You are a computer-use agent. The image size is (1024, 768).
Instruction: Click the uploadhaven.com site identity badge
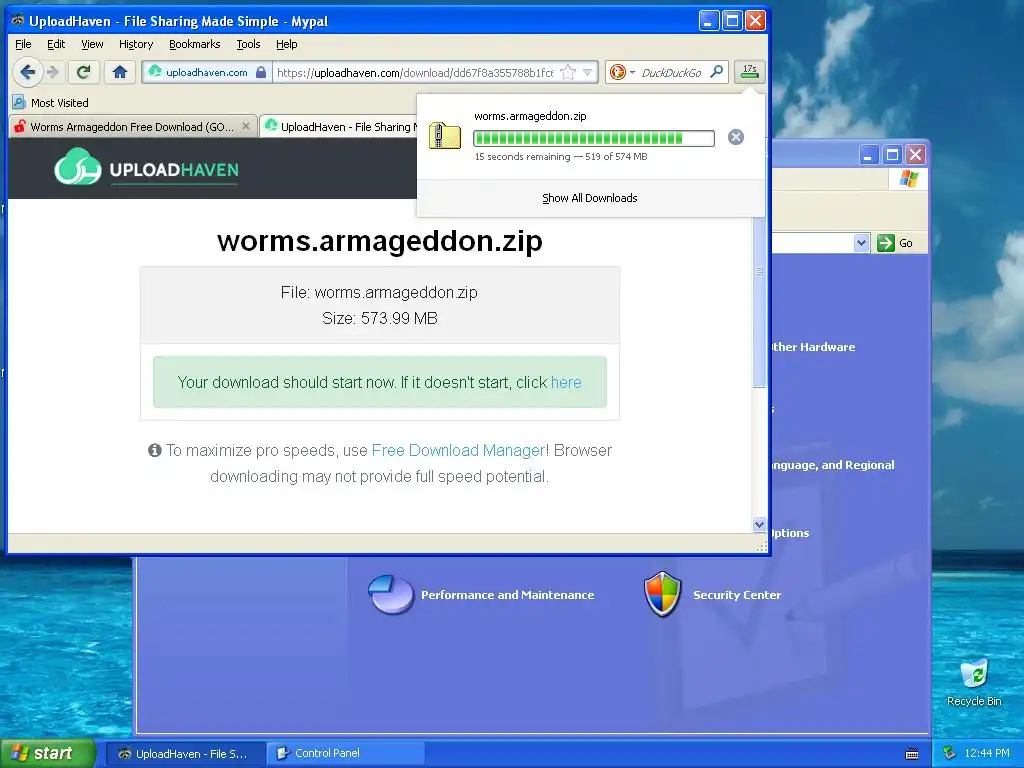click(206, 72)
